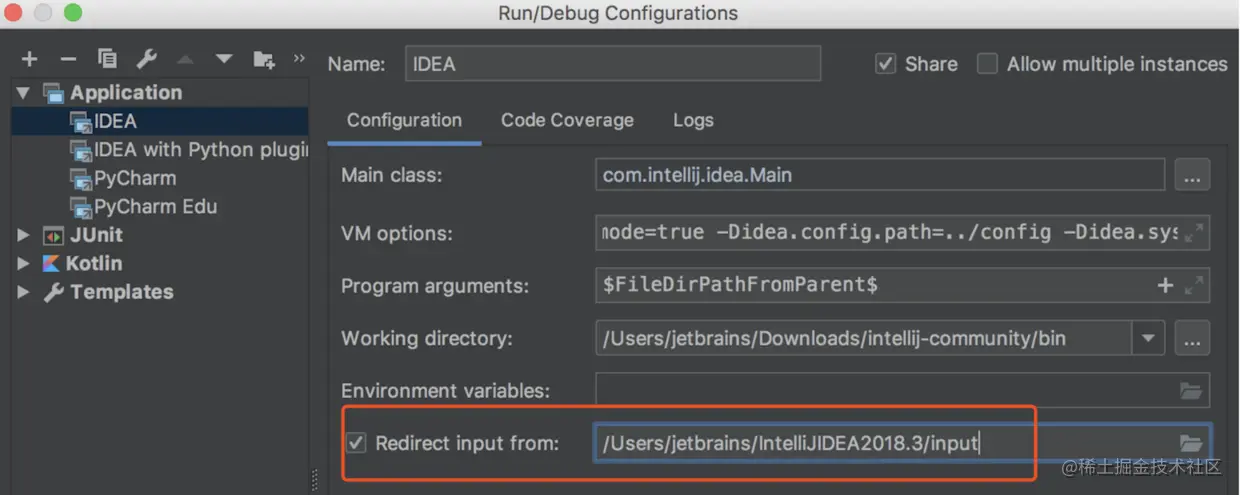Expand the Kotlin node
1240x495 pixels.
point(24,264)
